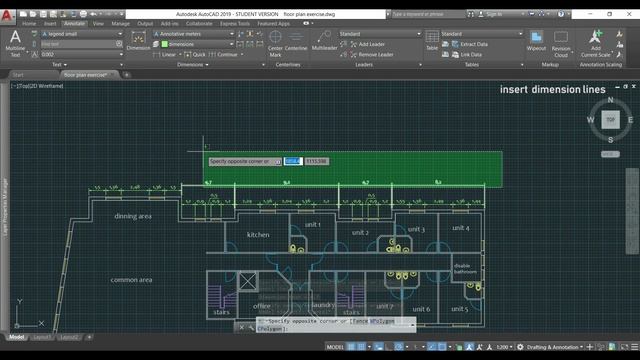
Task: Toggle clean screen in status bar
Action: (x=624, y=347)
